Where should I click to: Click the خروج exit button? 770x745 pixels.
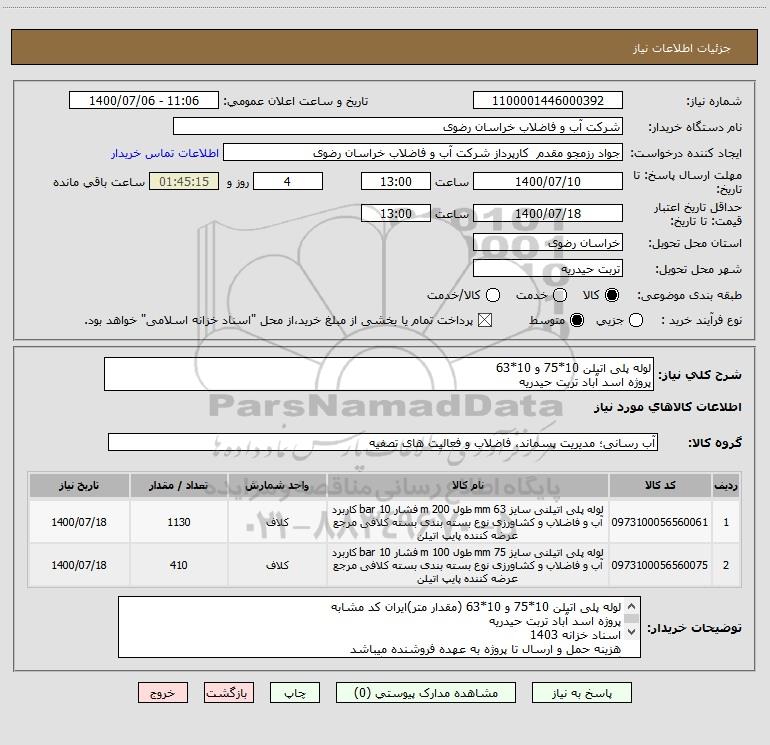(163, 692)
